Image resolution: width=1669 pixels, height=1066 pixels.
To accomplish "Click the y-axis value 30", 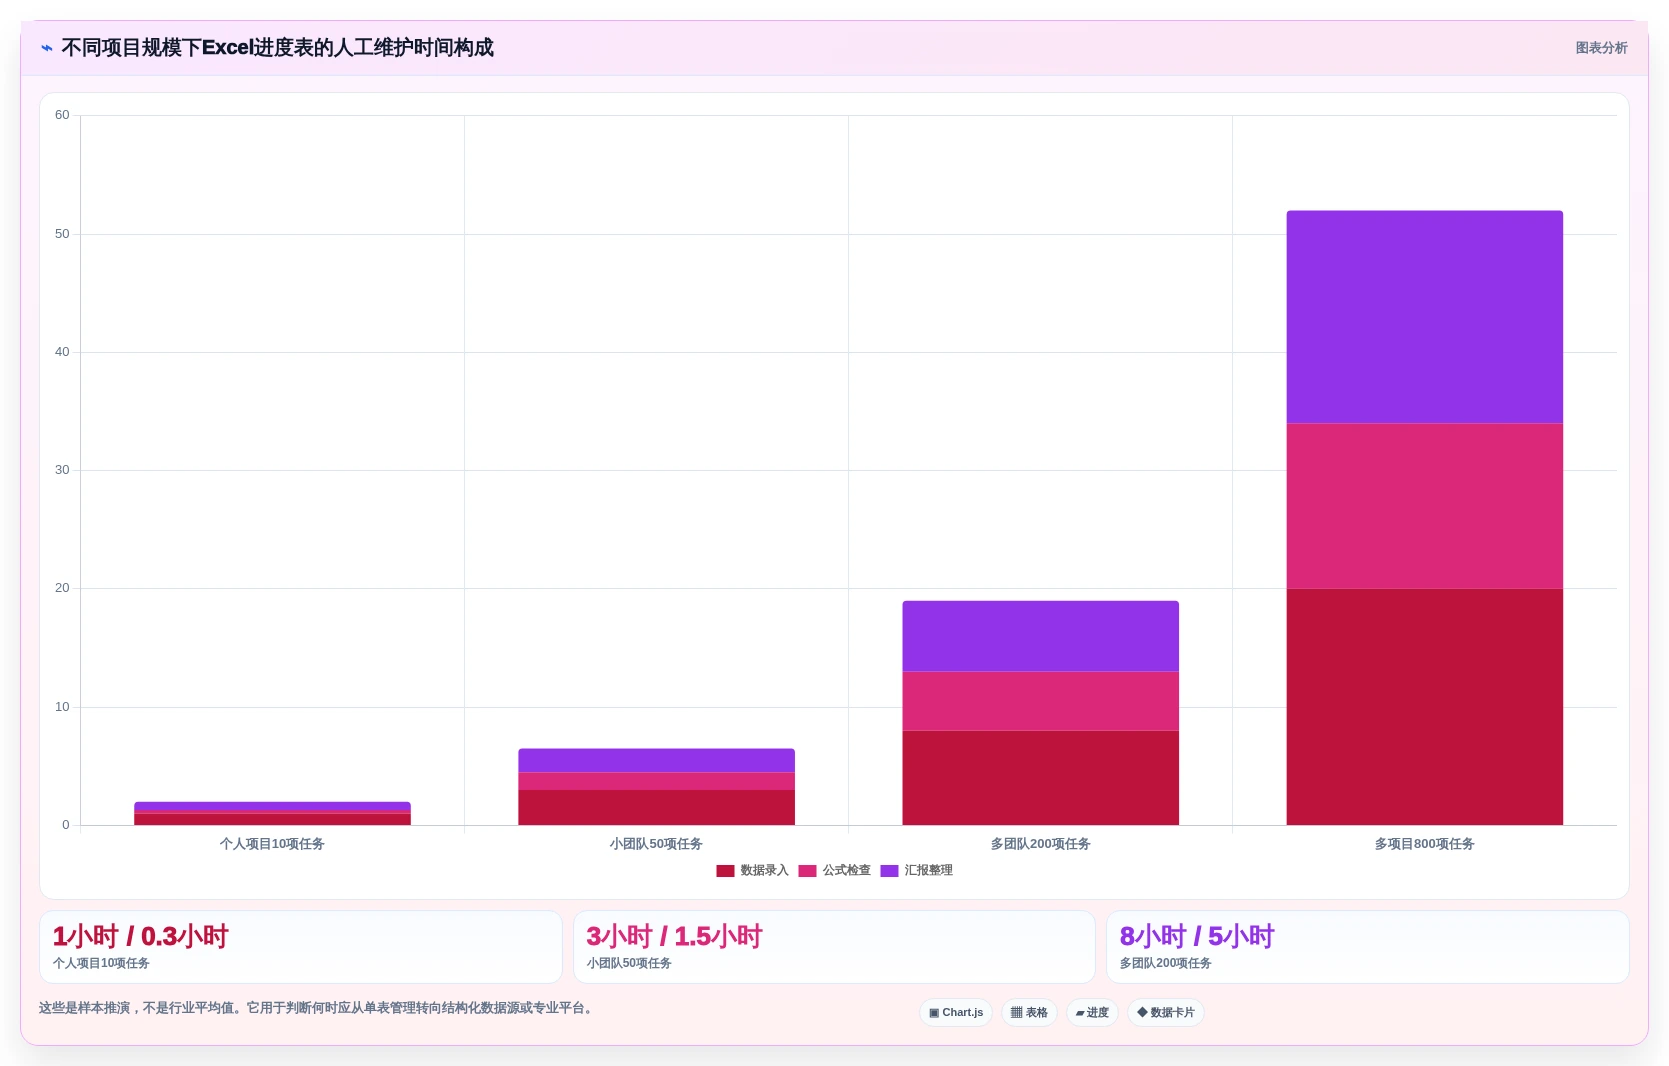I will tap(62, 470).
